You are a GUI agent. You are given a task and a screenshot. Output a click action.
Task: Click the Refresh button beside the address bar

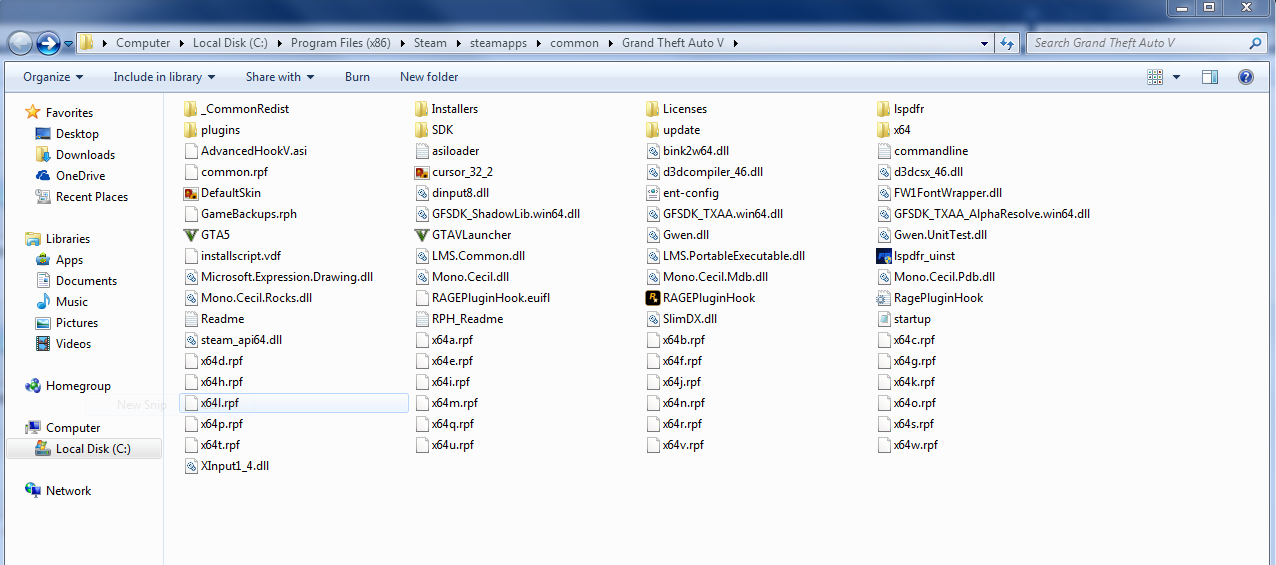coord(1008,43)
